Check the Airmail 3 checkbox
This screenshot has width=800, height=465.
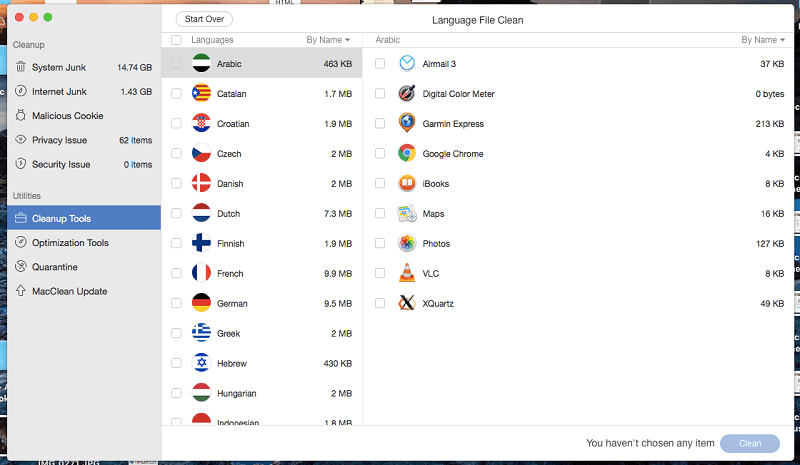(x=380, y=63)
